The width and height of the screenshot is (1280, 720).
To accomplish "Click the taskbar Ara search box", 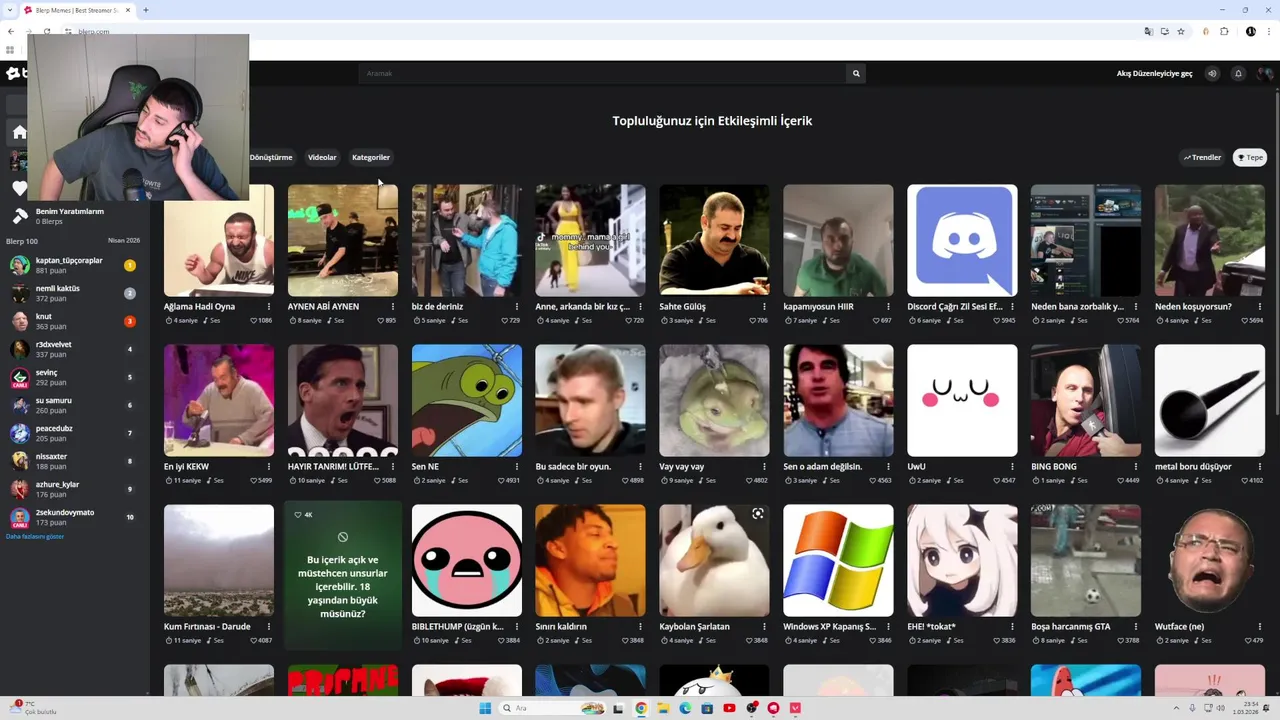I will (x=554, y=708).
